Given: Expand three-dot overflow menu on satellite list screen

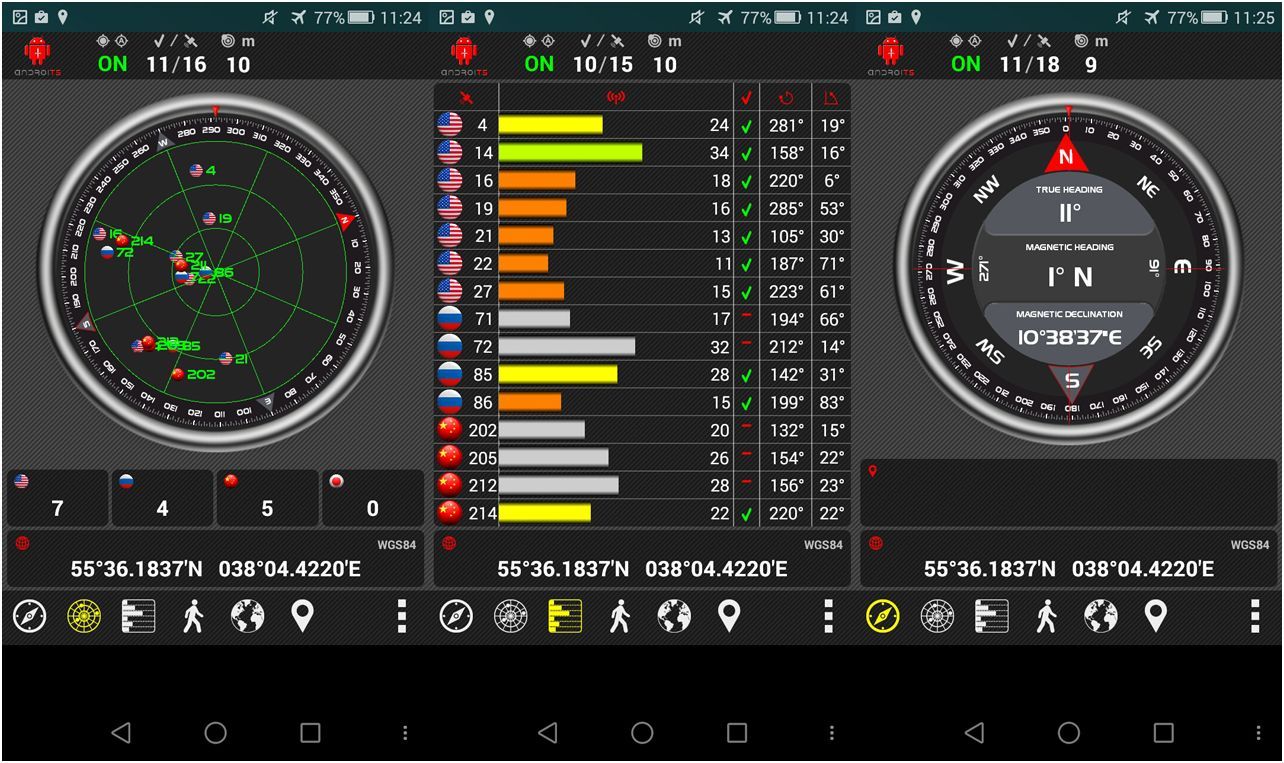Looking at the screenshot, I should coord(828,617).
